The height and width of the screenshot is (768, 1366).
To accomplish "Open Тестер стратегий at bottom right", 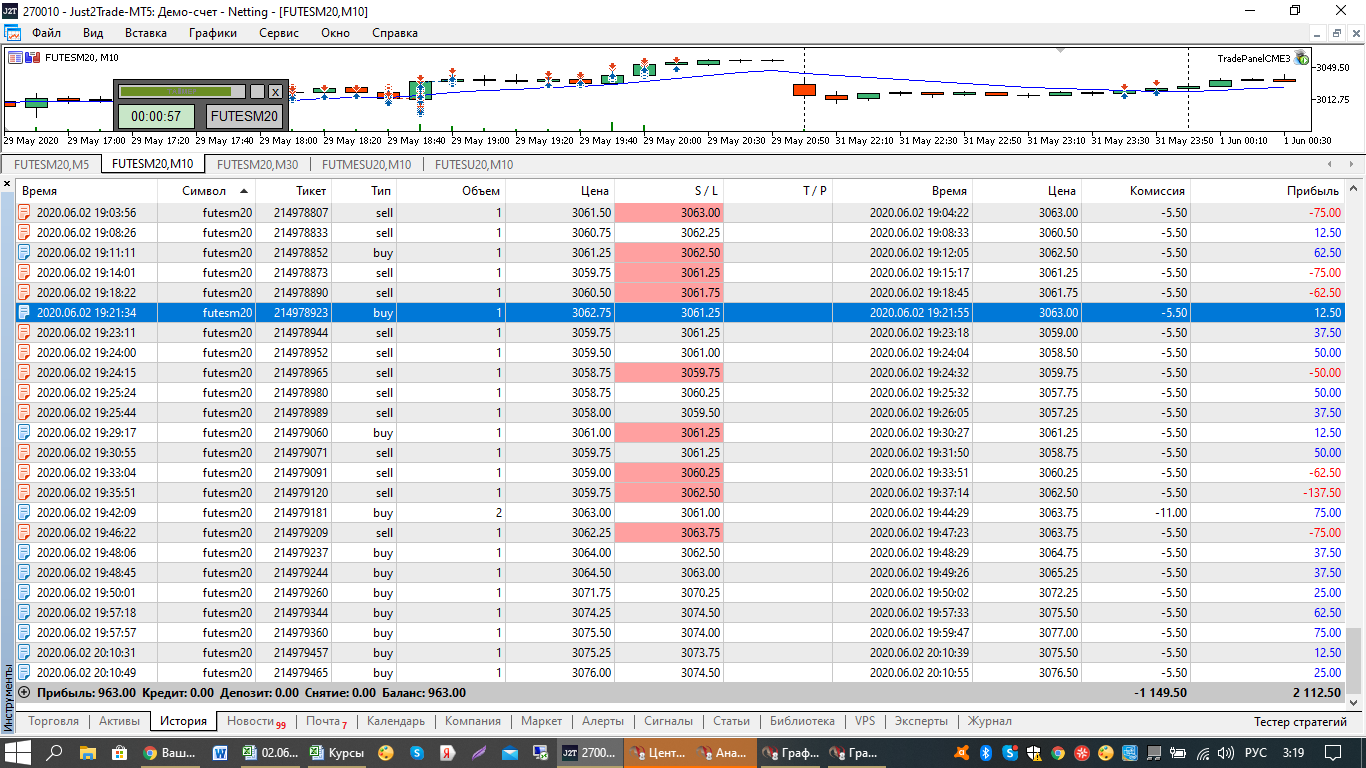I will pos(1300,721).
